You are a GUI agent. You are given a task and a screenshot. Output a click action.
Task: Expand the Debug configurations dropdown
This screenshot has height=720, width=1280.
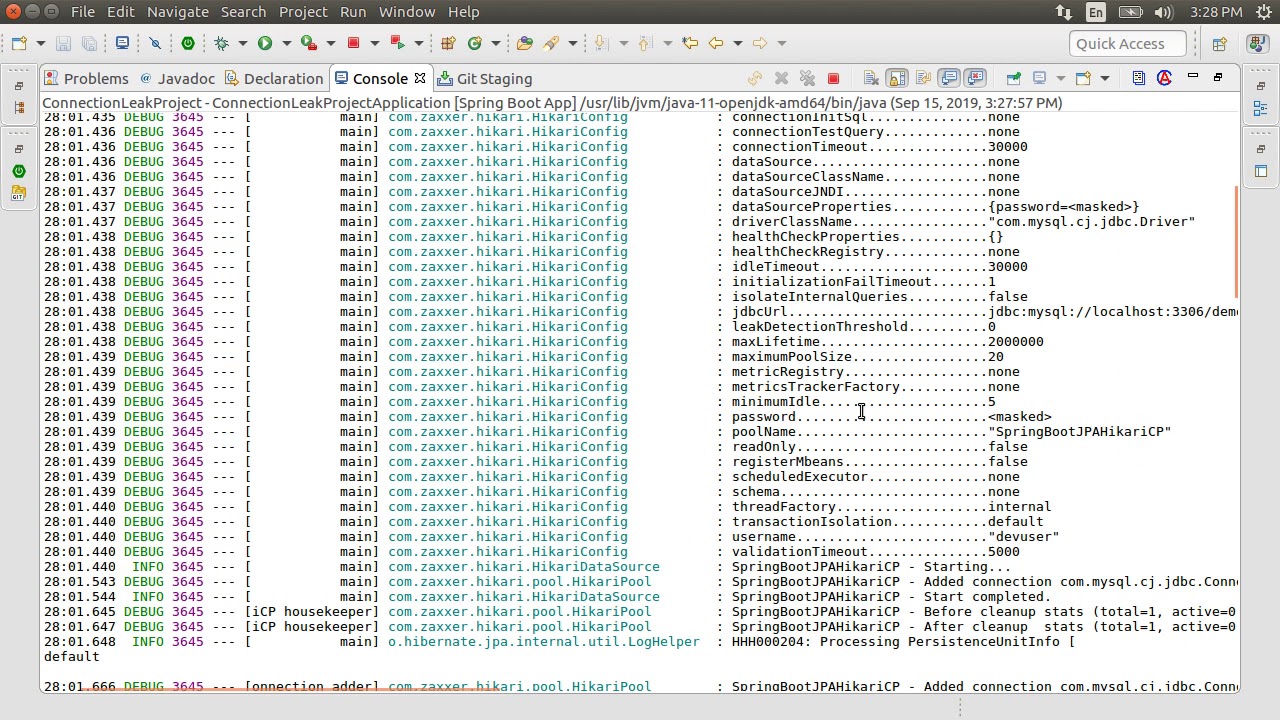click(x=243, y=43)
